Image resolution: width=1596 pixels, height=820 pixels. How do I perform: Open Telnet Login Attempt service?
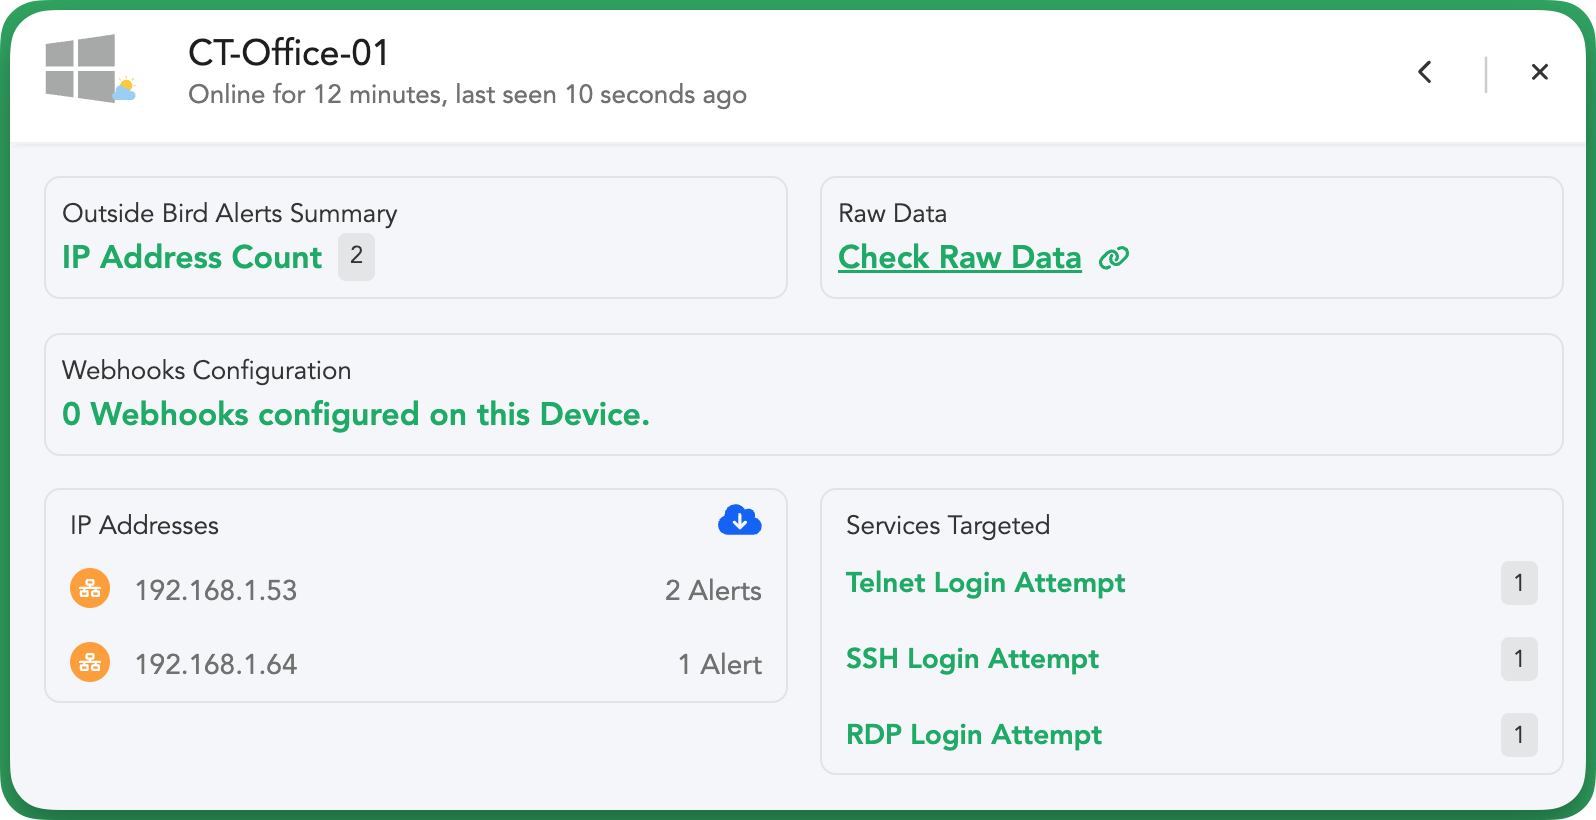[x=985, y=583]
